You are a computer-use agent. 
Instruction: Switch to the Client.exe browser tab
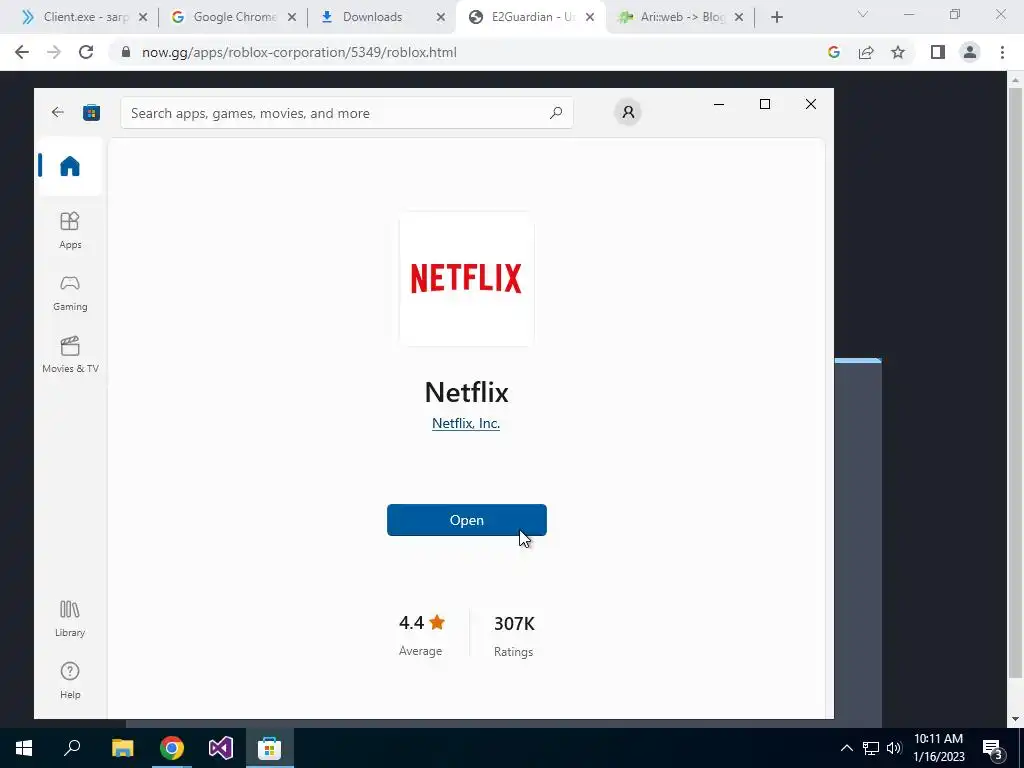click(x=85, y=17)
